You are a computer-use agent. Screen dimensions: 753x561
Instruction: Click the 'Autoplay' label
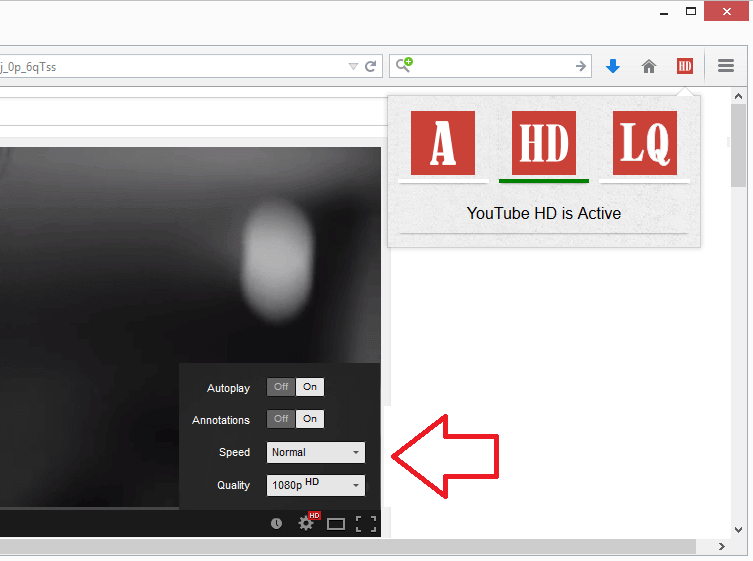229,388
